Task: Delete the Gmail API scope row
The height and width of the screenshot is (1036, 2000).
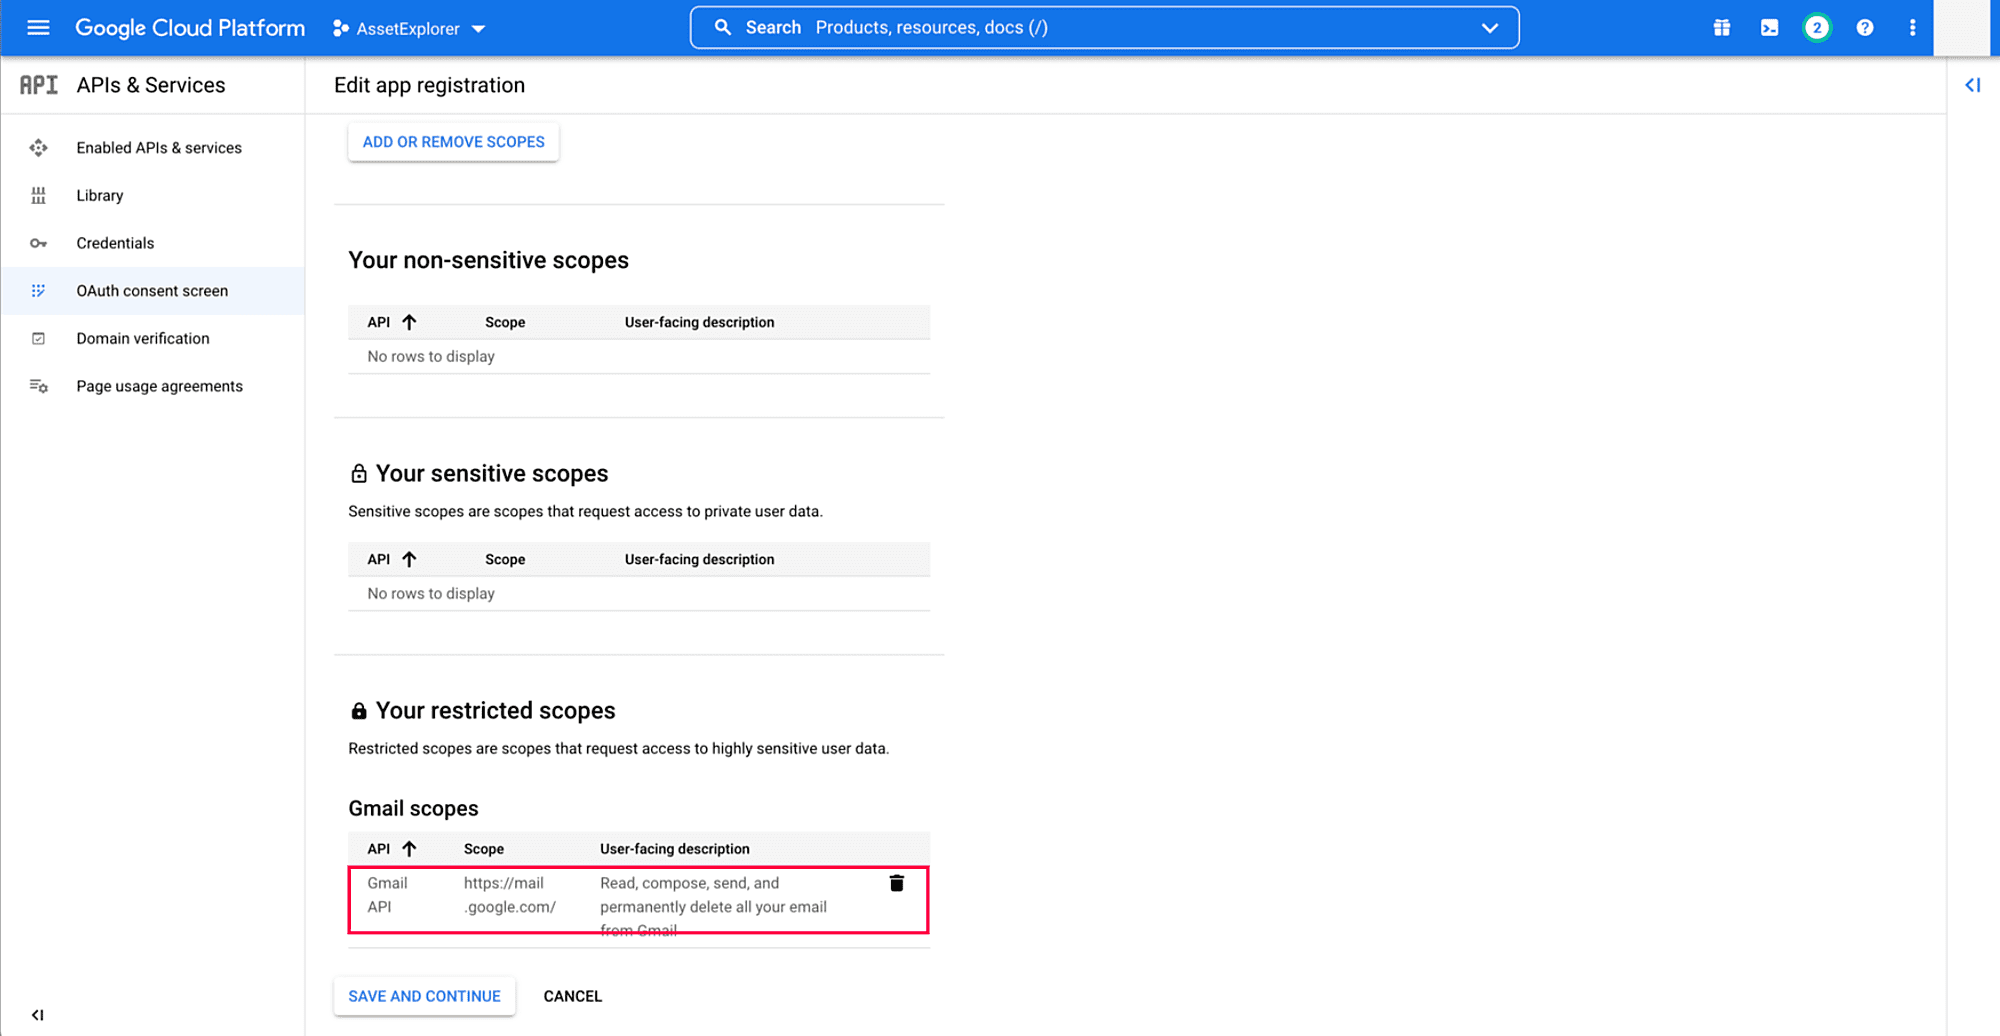Action: click(896, 883)
